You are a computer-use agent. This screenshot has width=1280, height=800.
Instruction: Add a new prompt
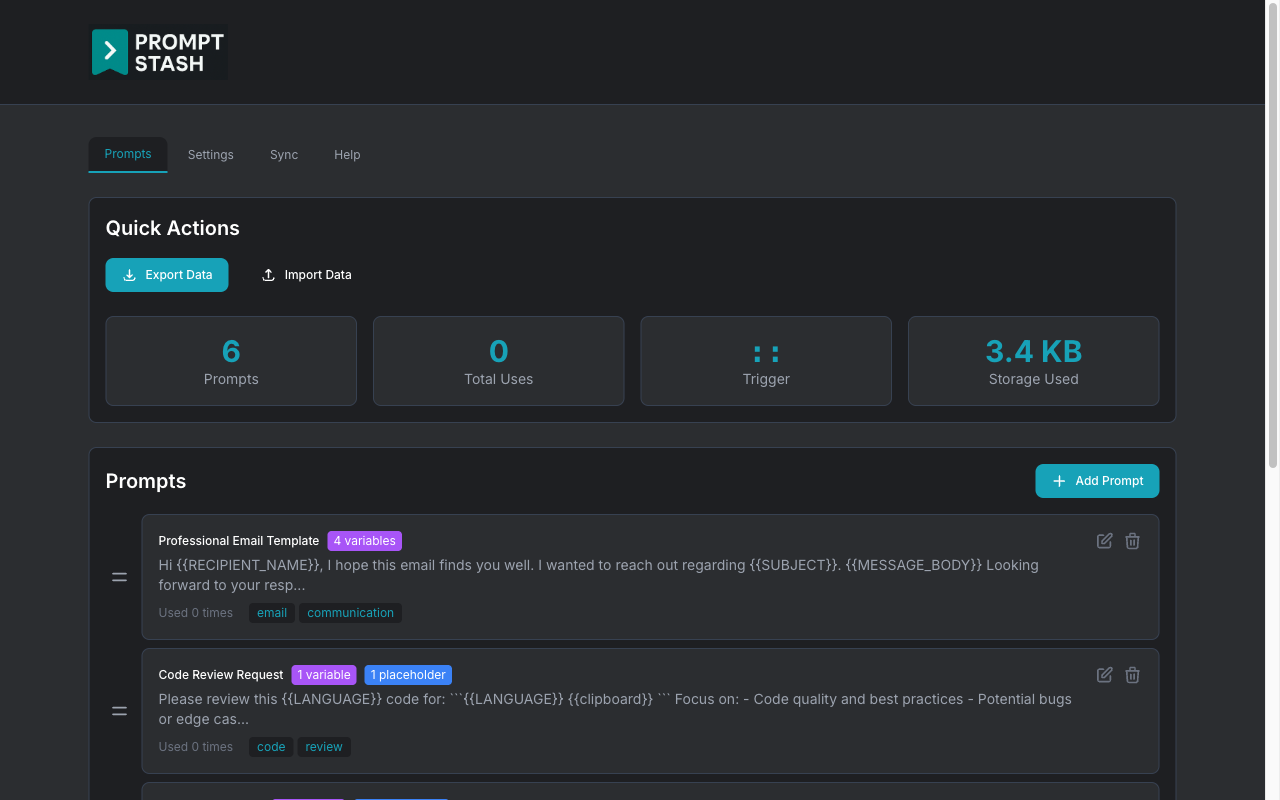click(x=1097, y=481)
